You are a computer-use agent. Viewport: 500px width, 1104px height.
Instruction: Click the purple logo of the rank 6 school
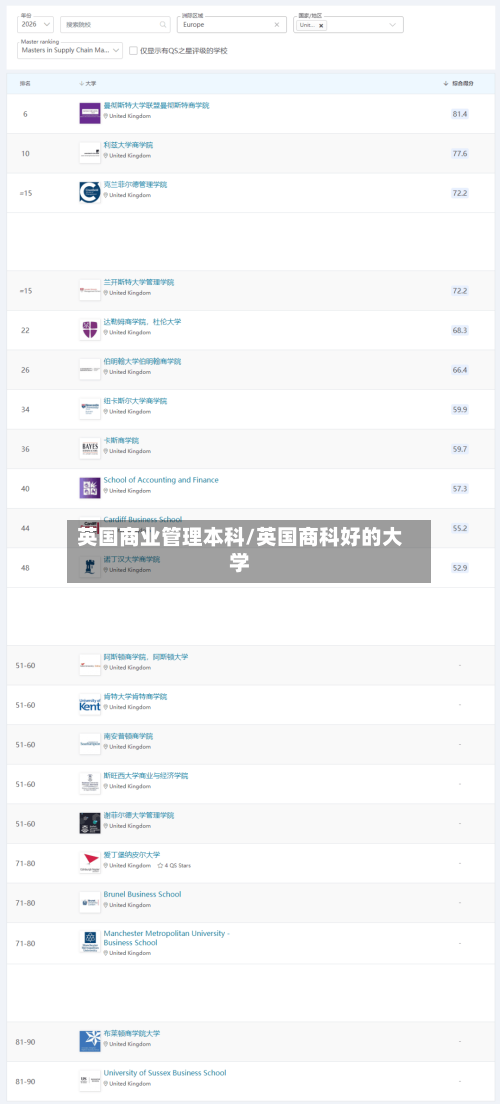coord(90,113)
